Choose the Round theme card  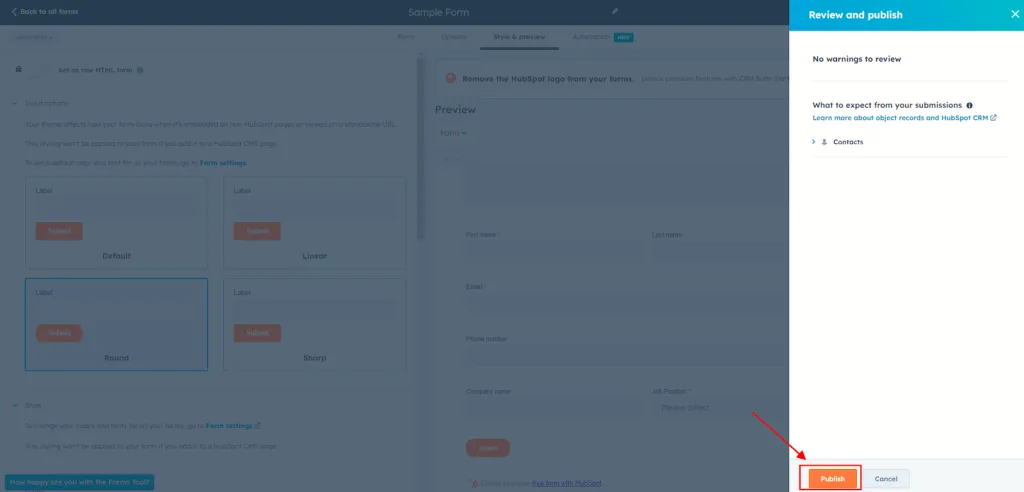click(x=116, y=325)
